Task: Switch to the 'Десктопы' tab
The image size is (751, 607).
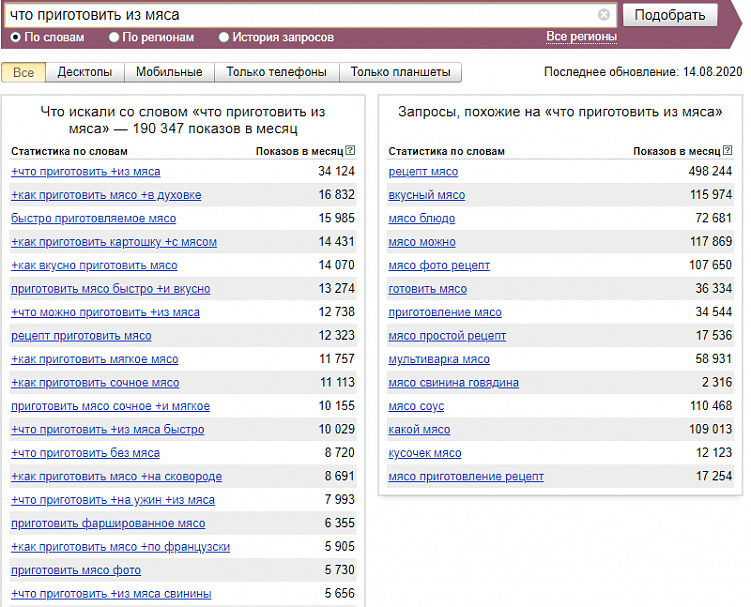Action: pos(85,72)
